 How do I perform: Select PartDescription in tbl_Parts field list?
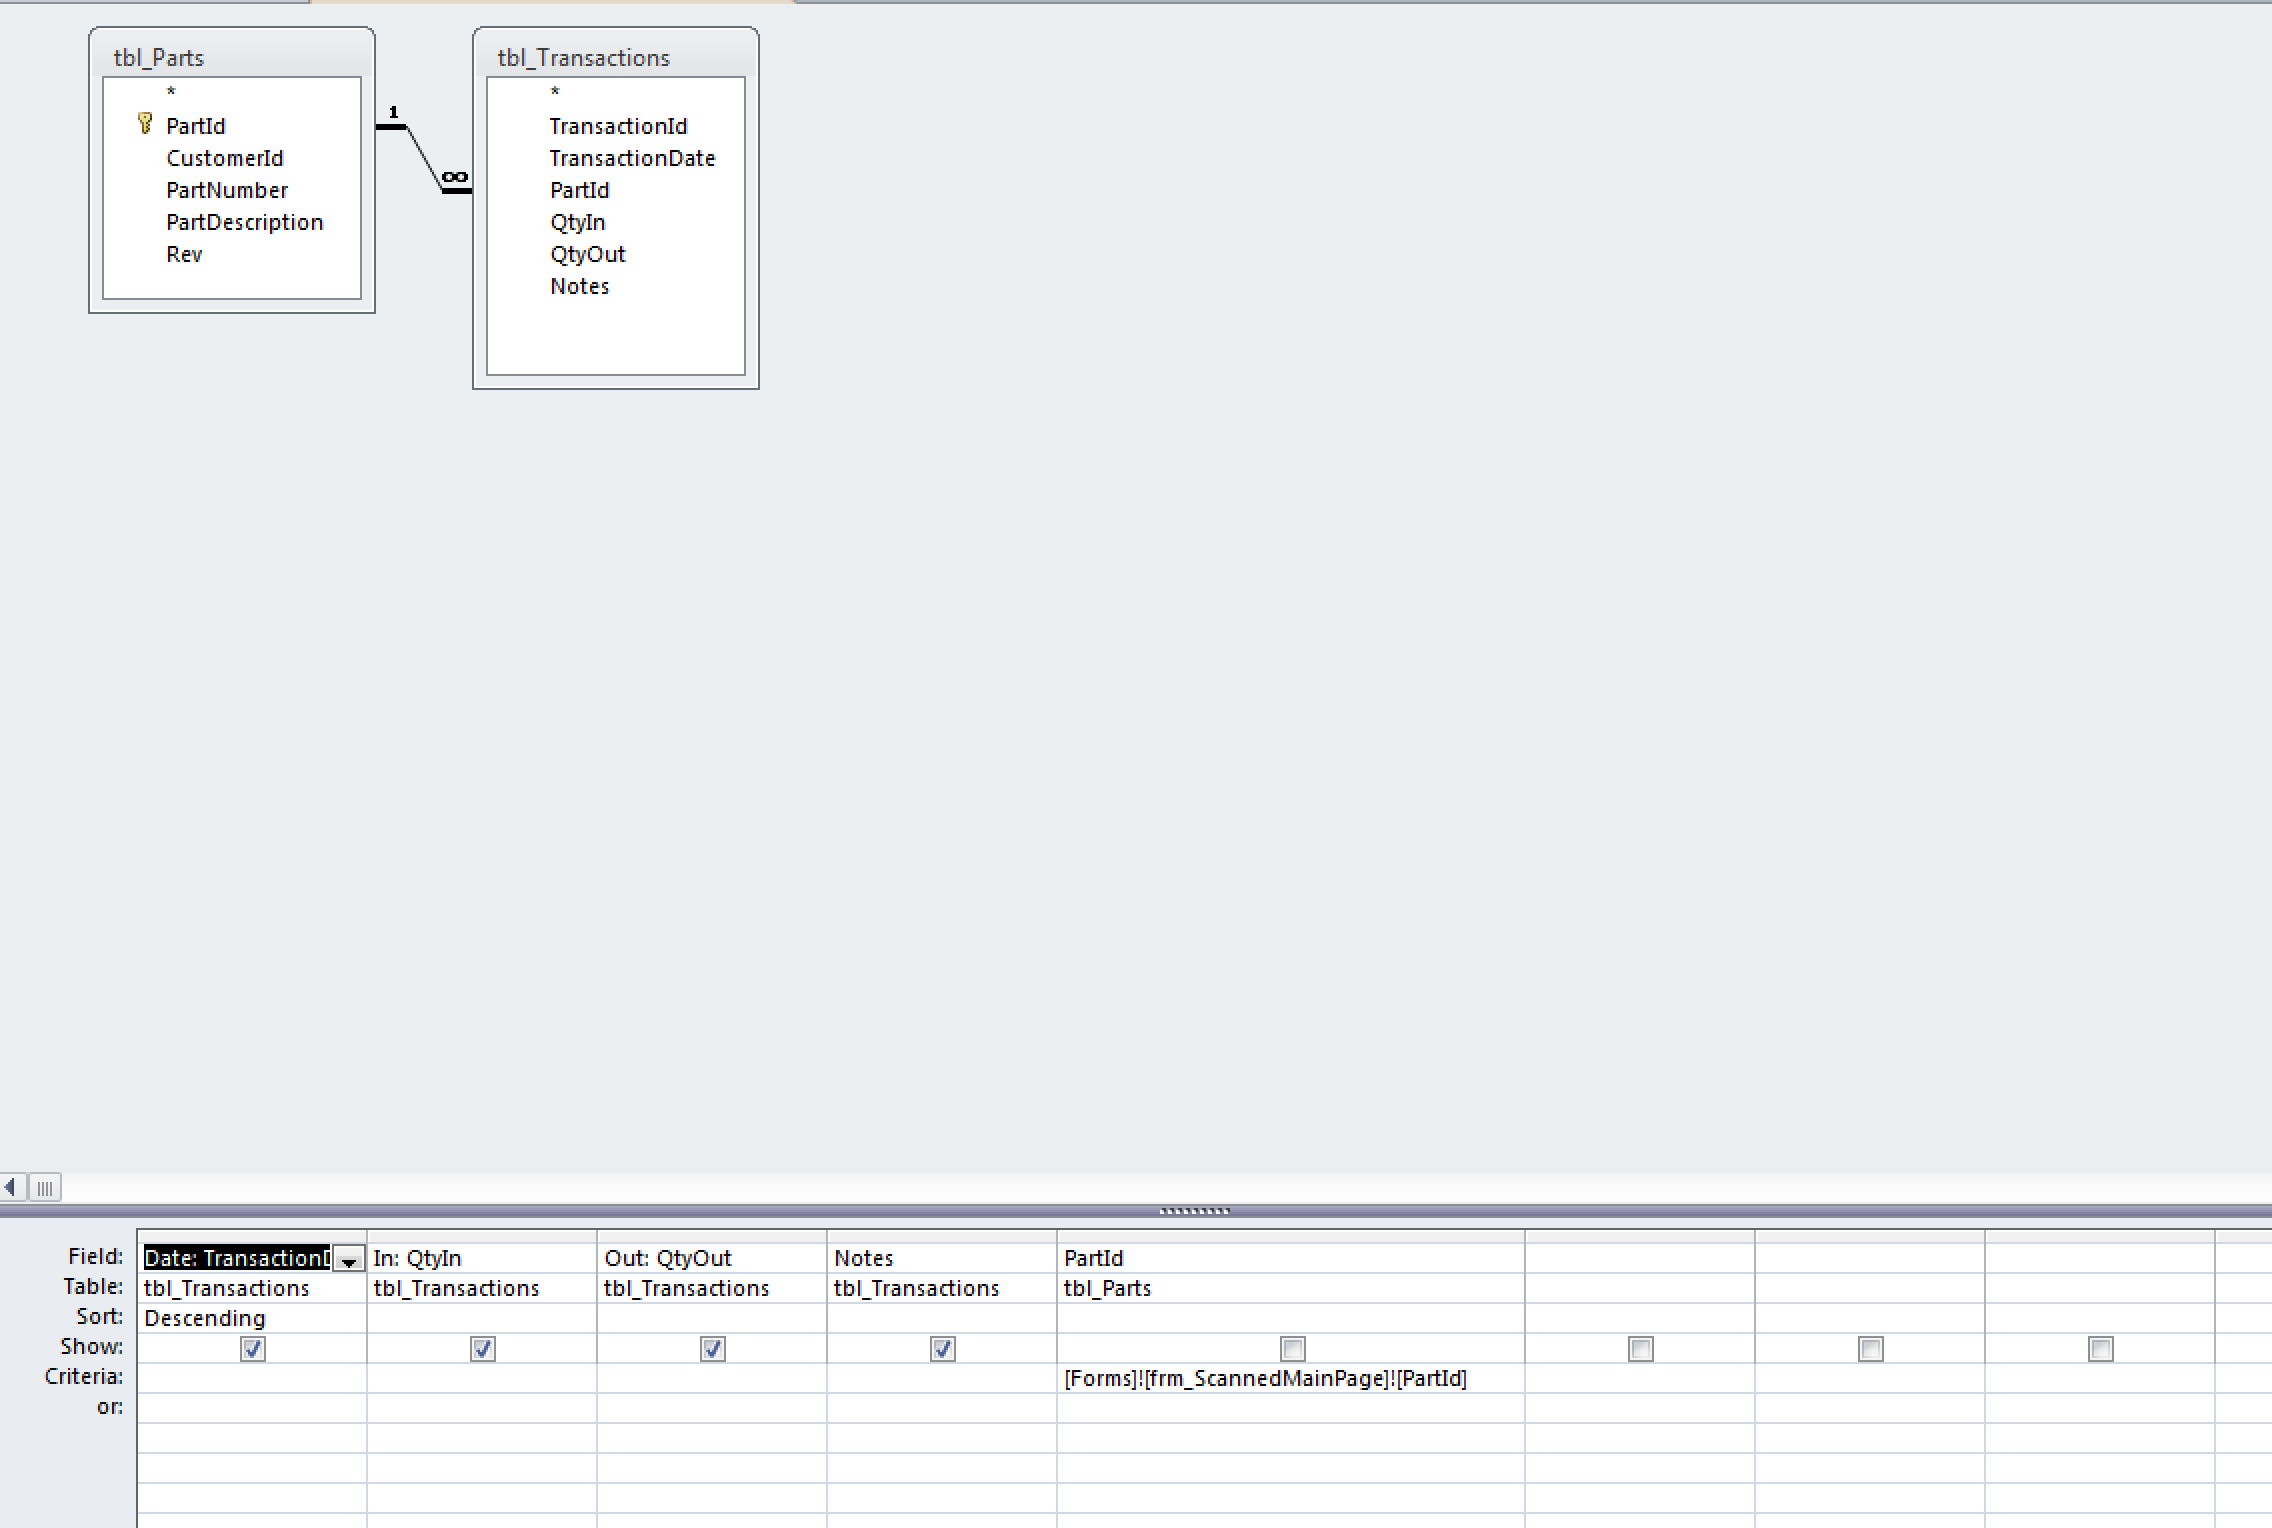pyautogui.click(x=245, y=222)
